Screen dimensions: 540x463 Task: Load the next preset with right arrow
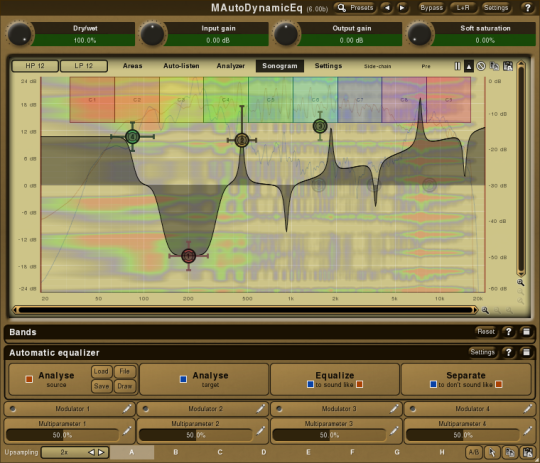tap(402, 8)
